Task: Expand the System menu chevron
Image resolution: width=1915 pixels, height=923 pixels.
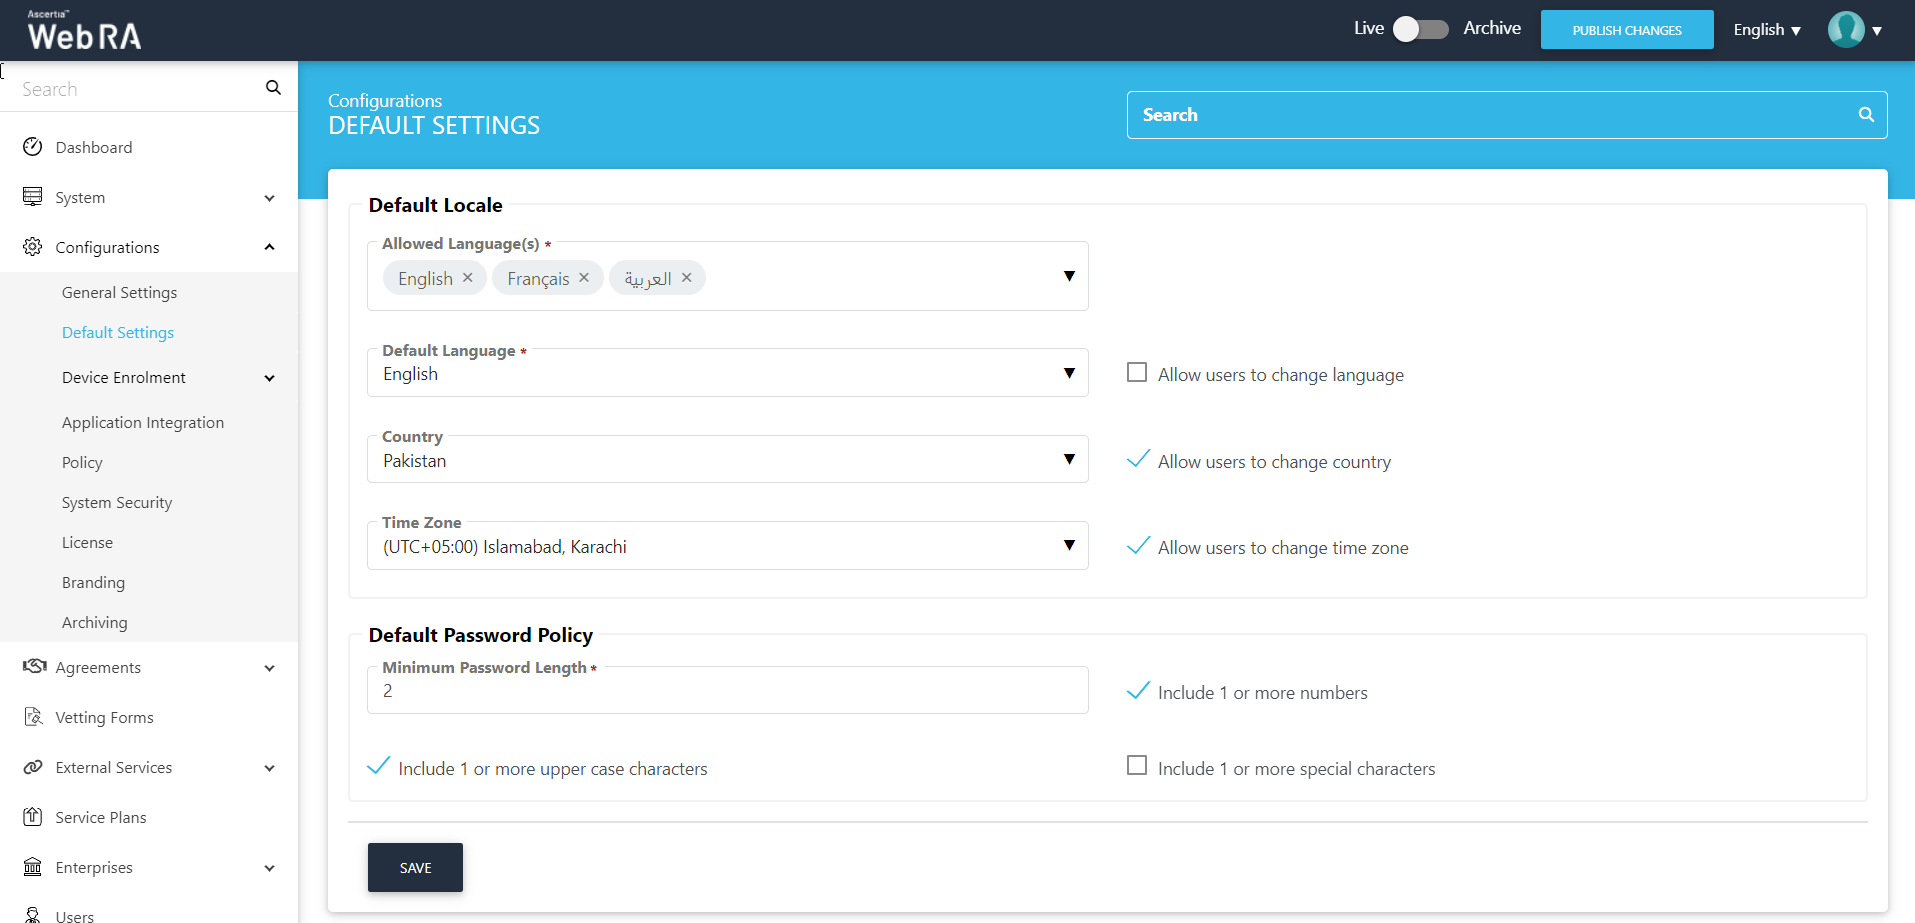Action: click(x=269, y=198)
